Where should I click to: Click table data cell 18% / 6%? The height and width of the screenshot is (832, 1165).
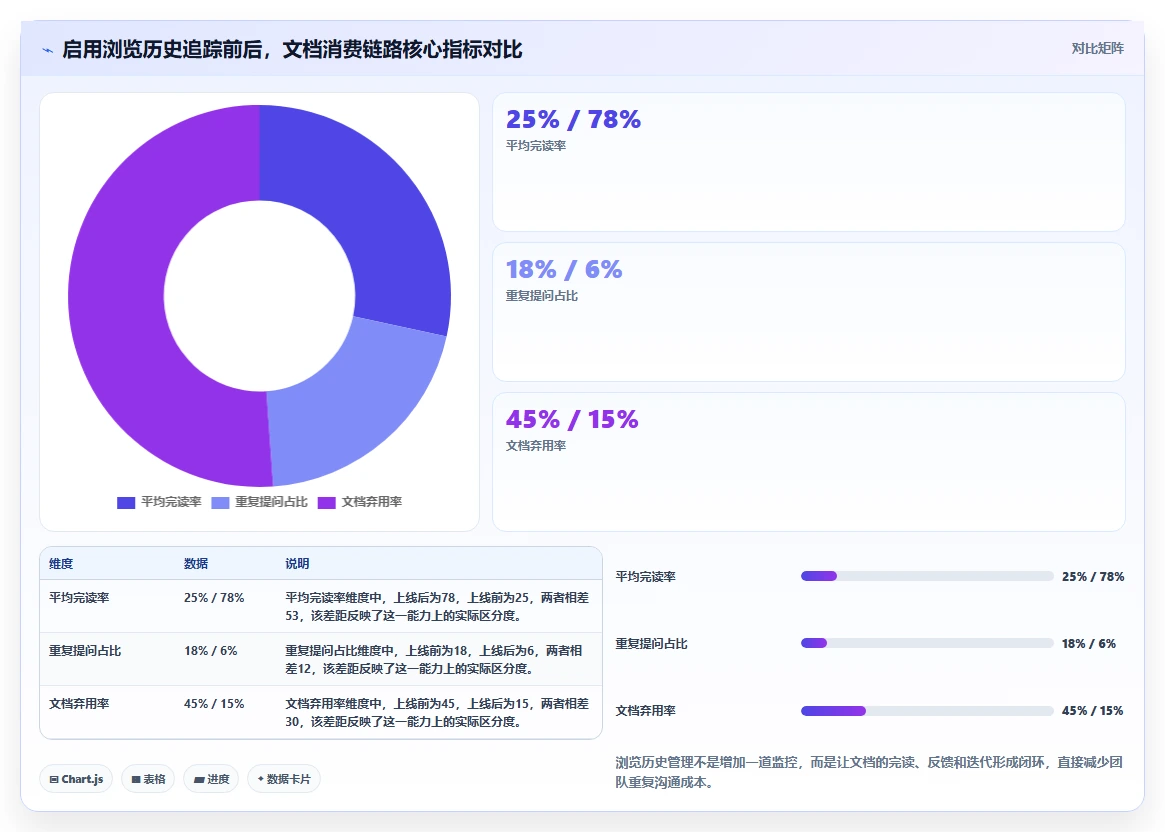210,651
